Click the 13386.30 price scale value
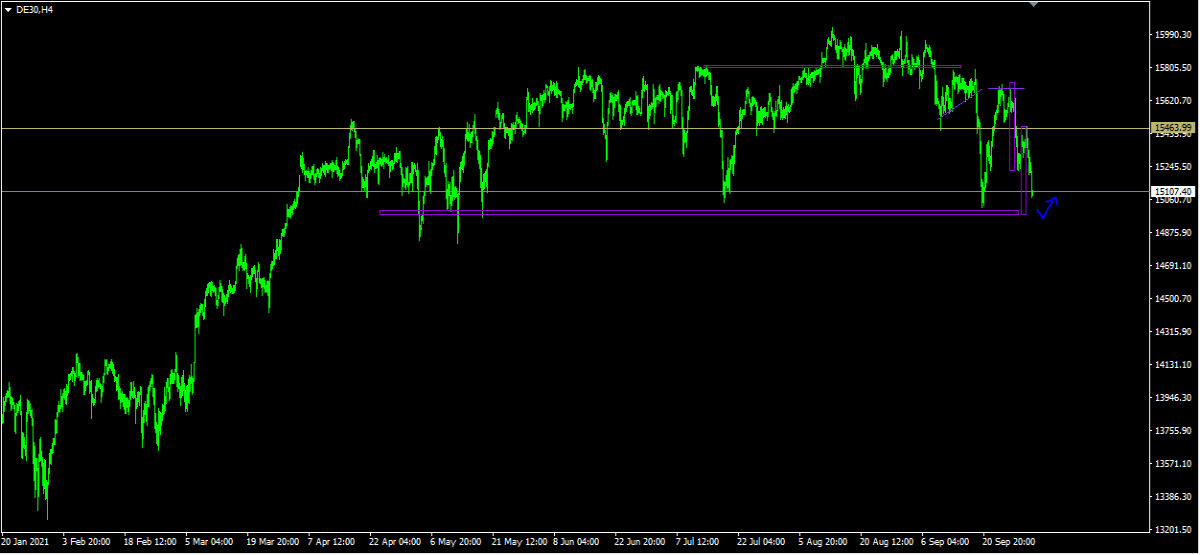The height and width of the screenshot is (555, 1200). [x=1173, y=497]
